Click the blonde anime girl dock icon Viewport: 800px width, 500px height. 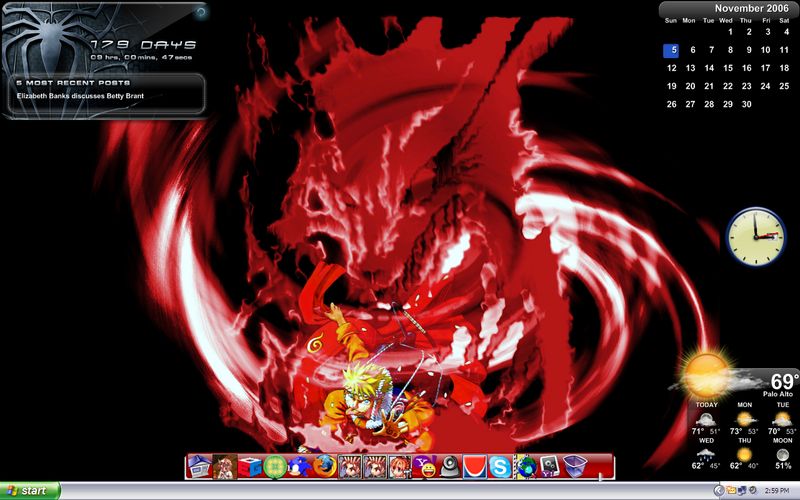point(224,466)
